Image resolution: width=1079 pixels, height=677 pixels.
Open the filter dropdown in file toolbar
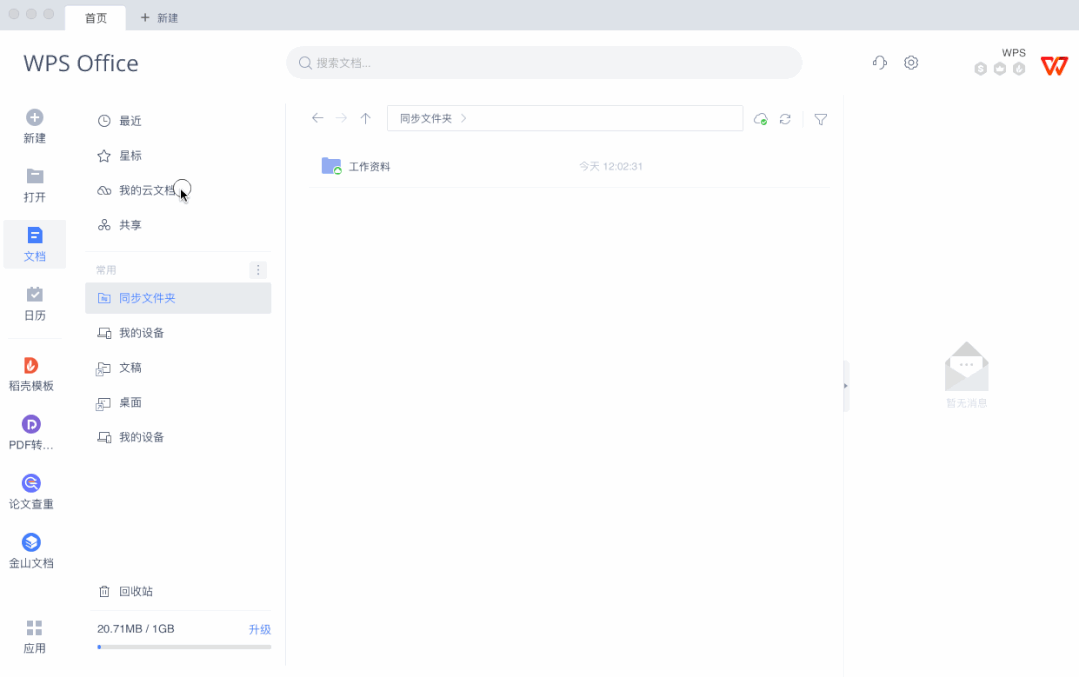pyautogui.click(x=821, y=119)
